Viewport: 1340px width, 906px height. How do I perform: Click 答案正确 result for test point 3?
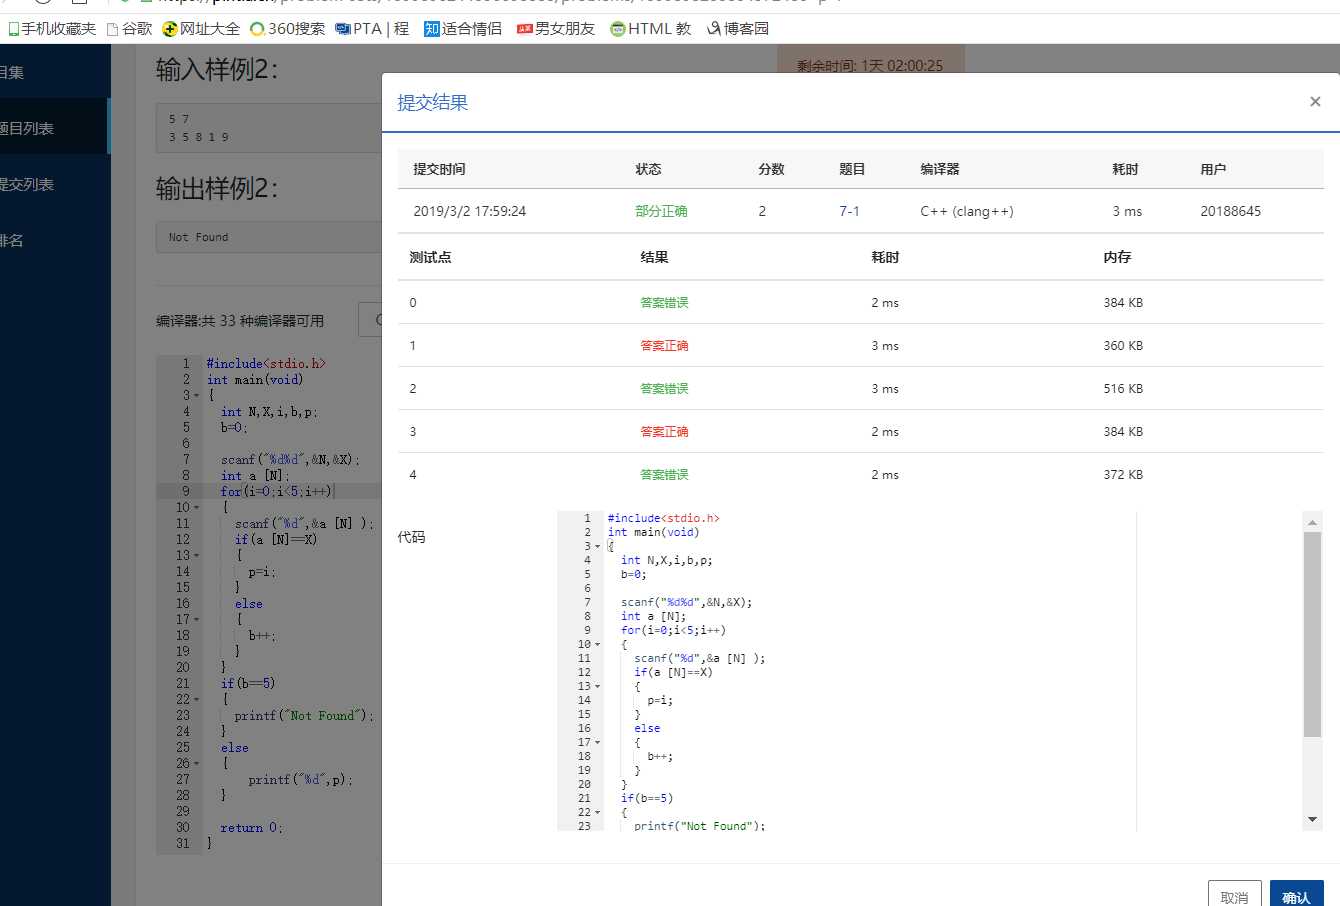click(664, 431)
